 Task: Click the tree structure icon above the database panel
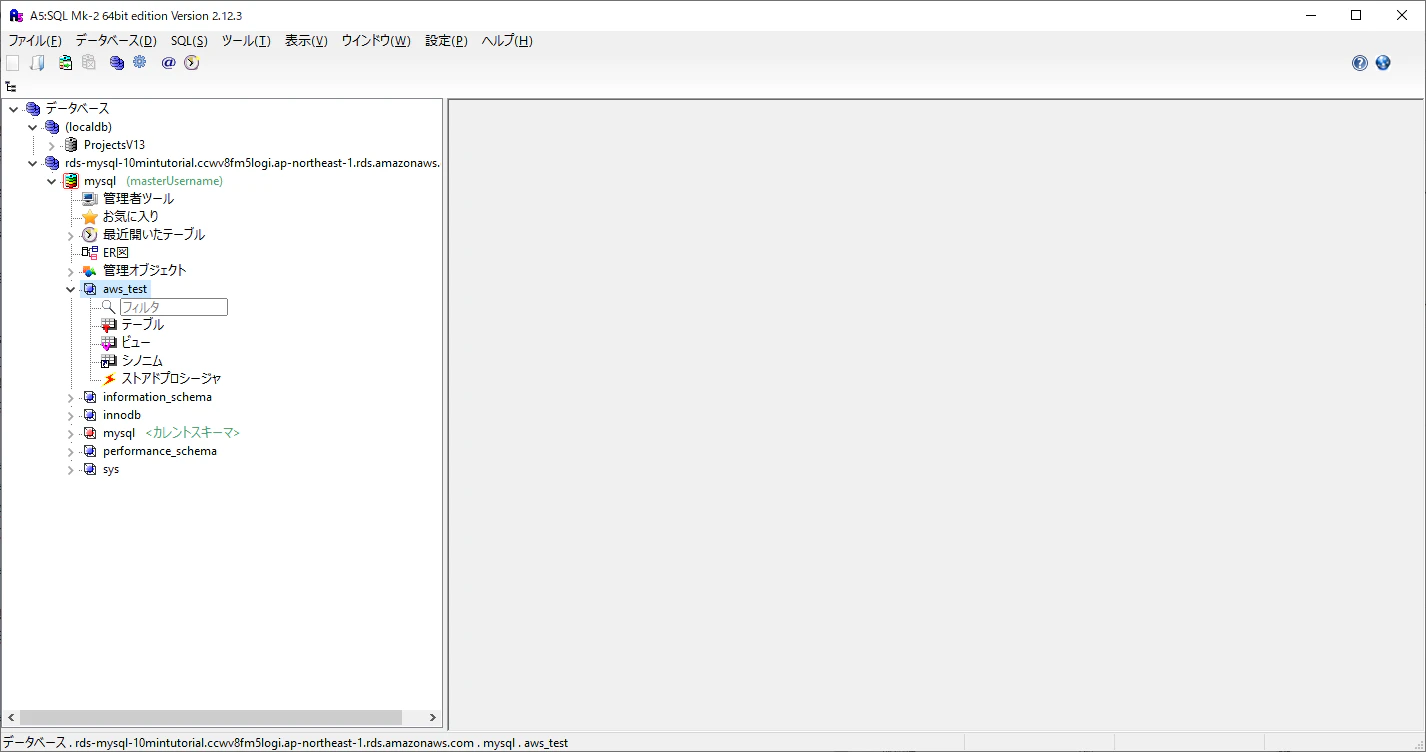coord(11,87)
